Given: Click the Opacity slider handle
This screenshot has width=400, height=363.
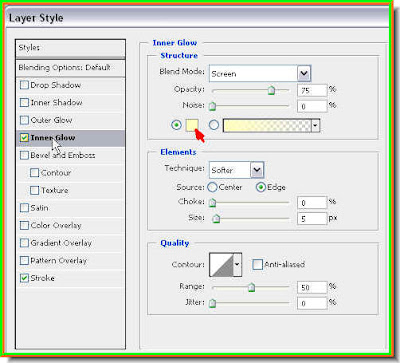Looking at the screenshot, I should click(272, 90).
